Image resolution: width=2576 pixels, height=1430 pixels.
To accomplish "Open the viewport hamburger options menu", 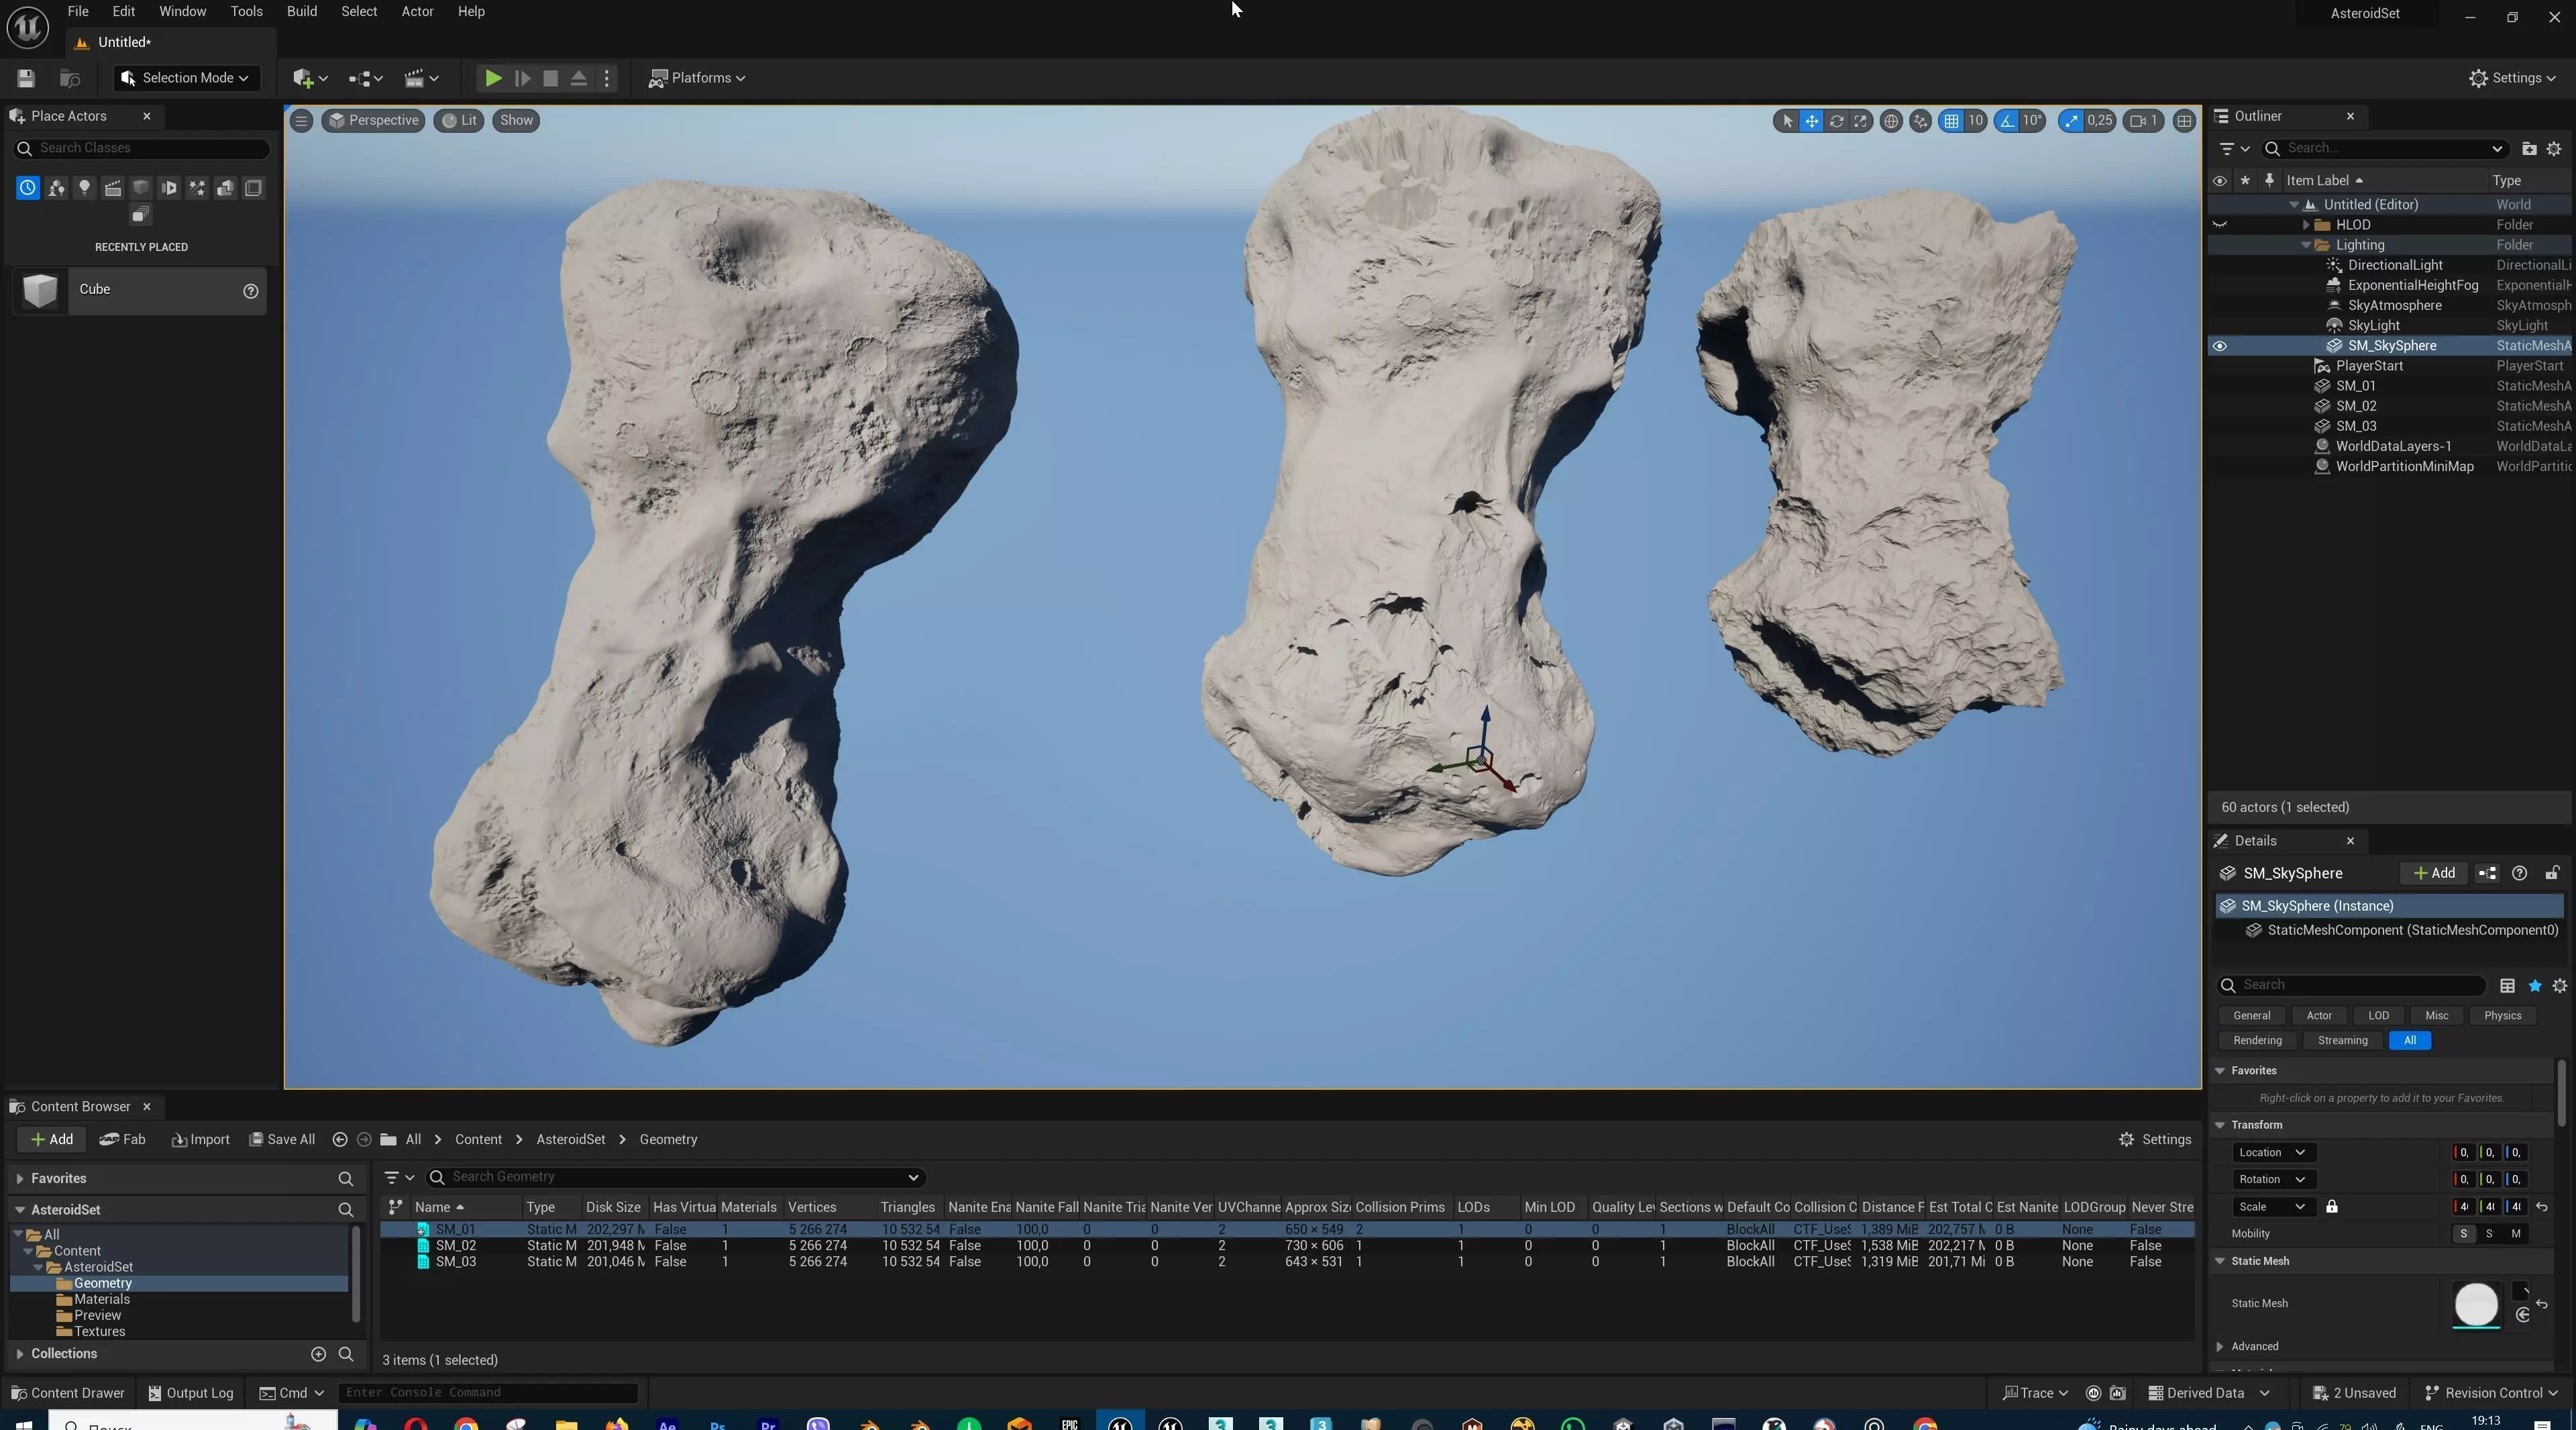I will coord(301,121).
